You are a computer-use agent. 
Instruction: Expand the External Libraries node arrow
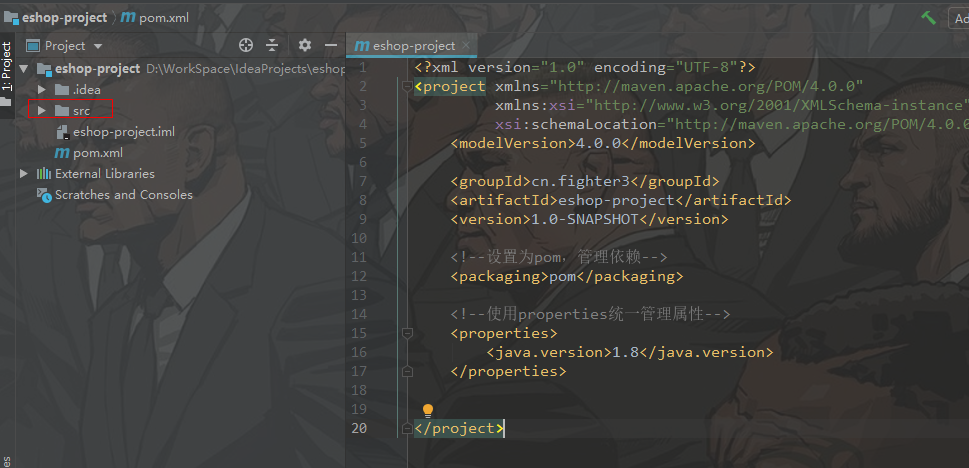[23, 174]
